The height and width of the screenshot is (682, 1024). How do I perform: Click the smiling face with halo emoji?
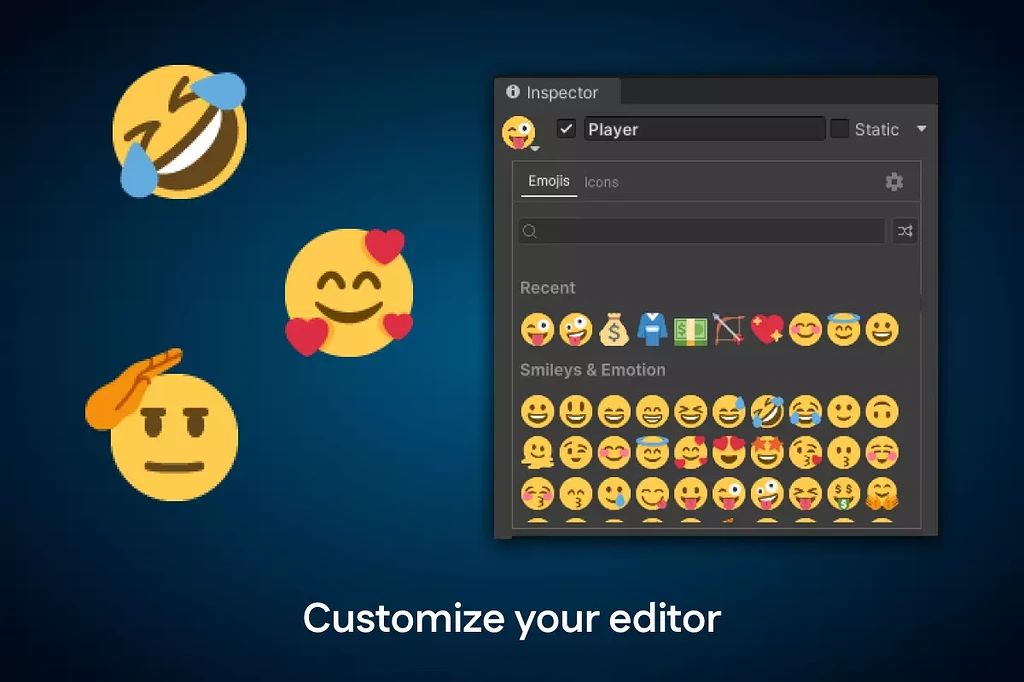651,453
